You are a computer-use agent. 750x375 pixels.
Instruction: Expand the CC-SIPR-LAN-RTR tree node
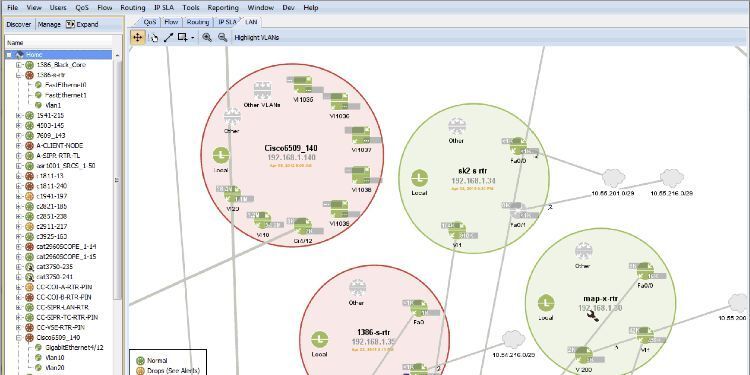[x=19, y=307]
